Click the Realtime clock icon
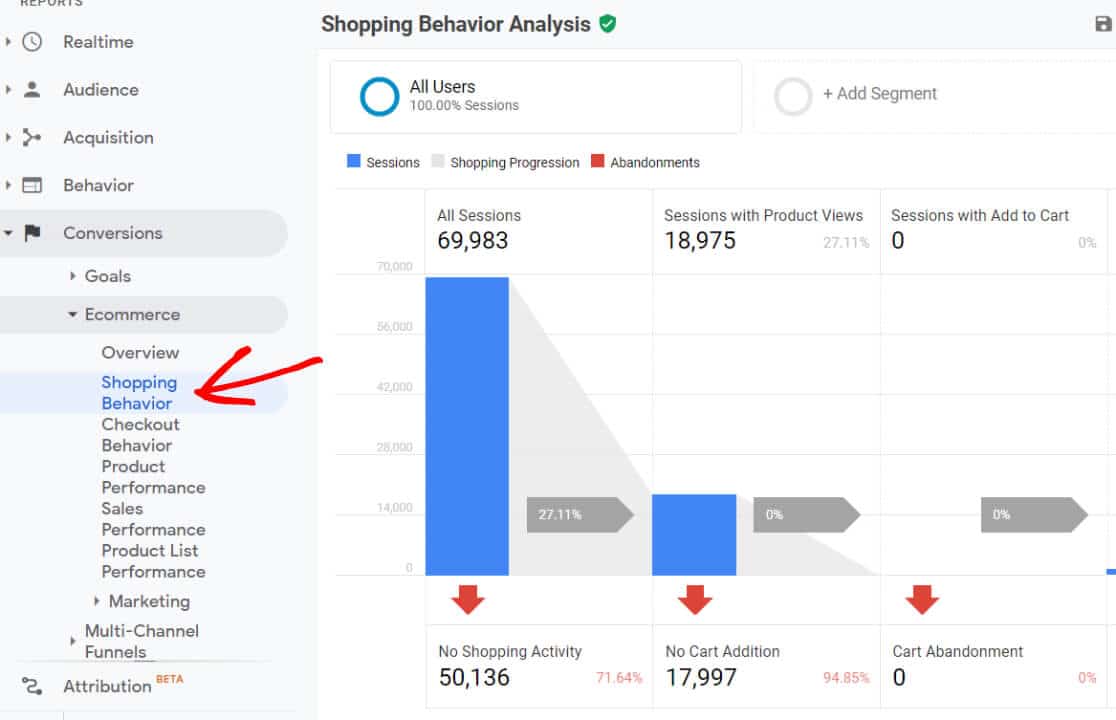This screenshot has width=1116, height=720. click(x=32, y=42)
